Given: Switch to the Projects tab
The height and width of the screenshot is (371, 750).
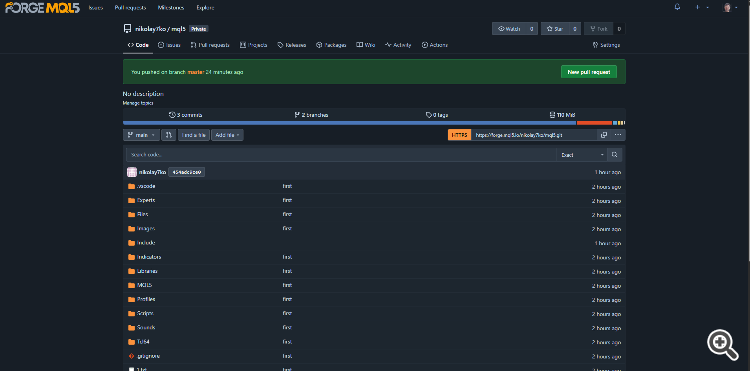Looking at the screenshot, I should (254, 45).
